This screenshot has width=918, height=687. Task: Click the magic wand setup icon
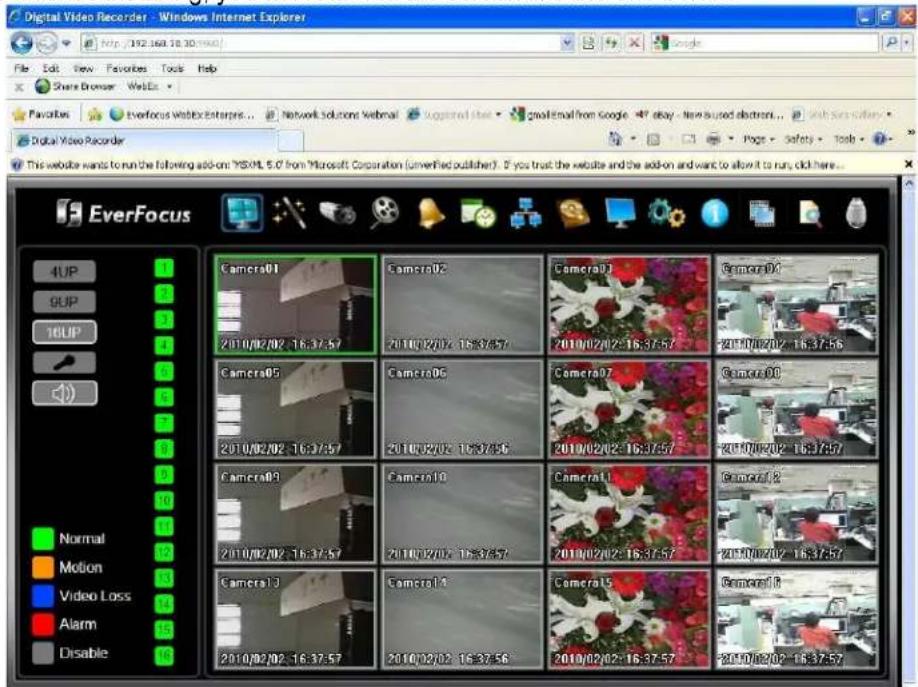point(289,213)
